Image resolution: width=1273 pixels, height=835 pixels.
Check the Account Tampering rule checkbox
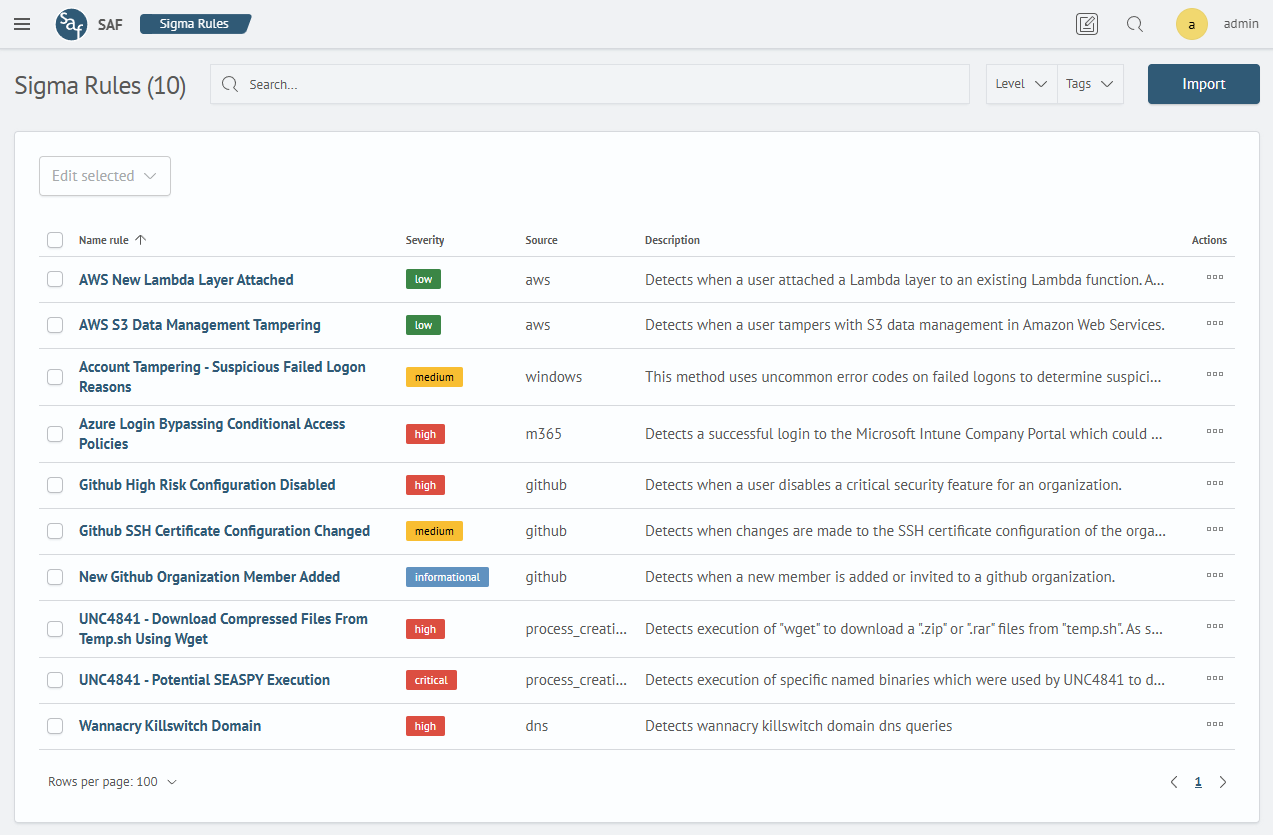pyautogui.click(x=55, y=377)
